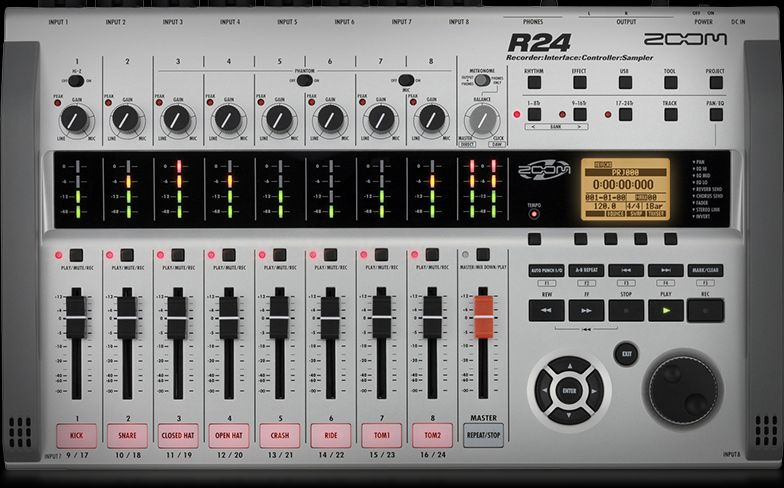Trigger the KICK pad
The width and height of the screenshot is (784, 488).
[76, 435]
